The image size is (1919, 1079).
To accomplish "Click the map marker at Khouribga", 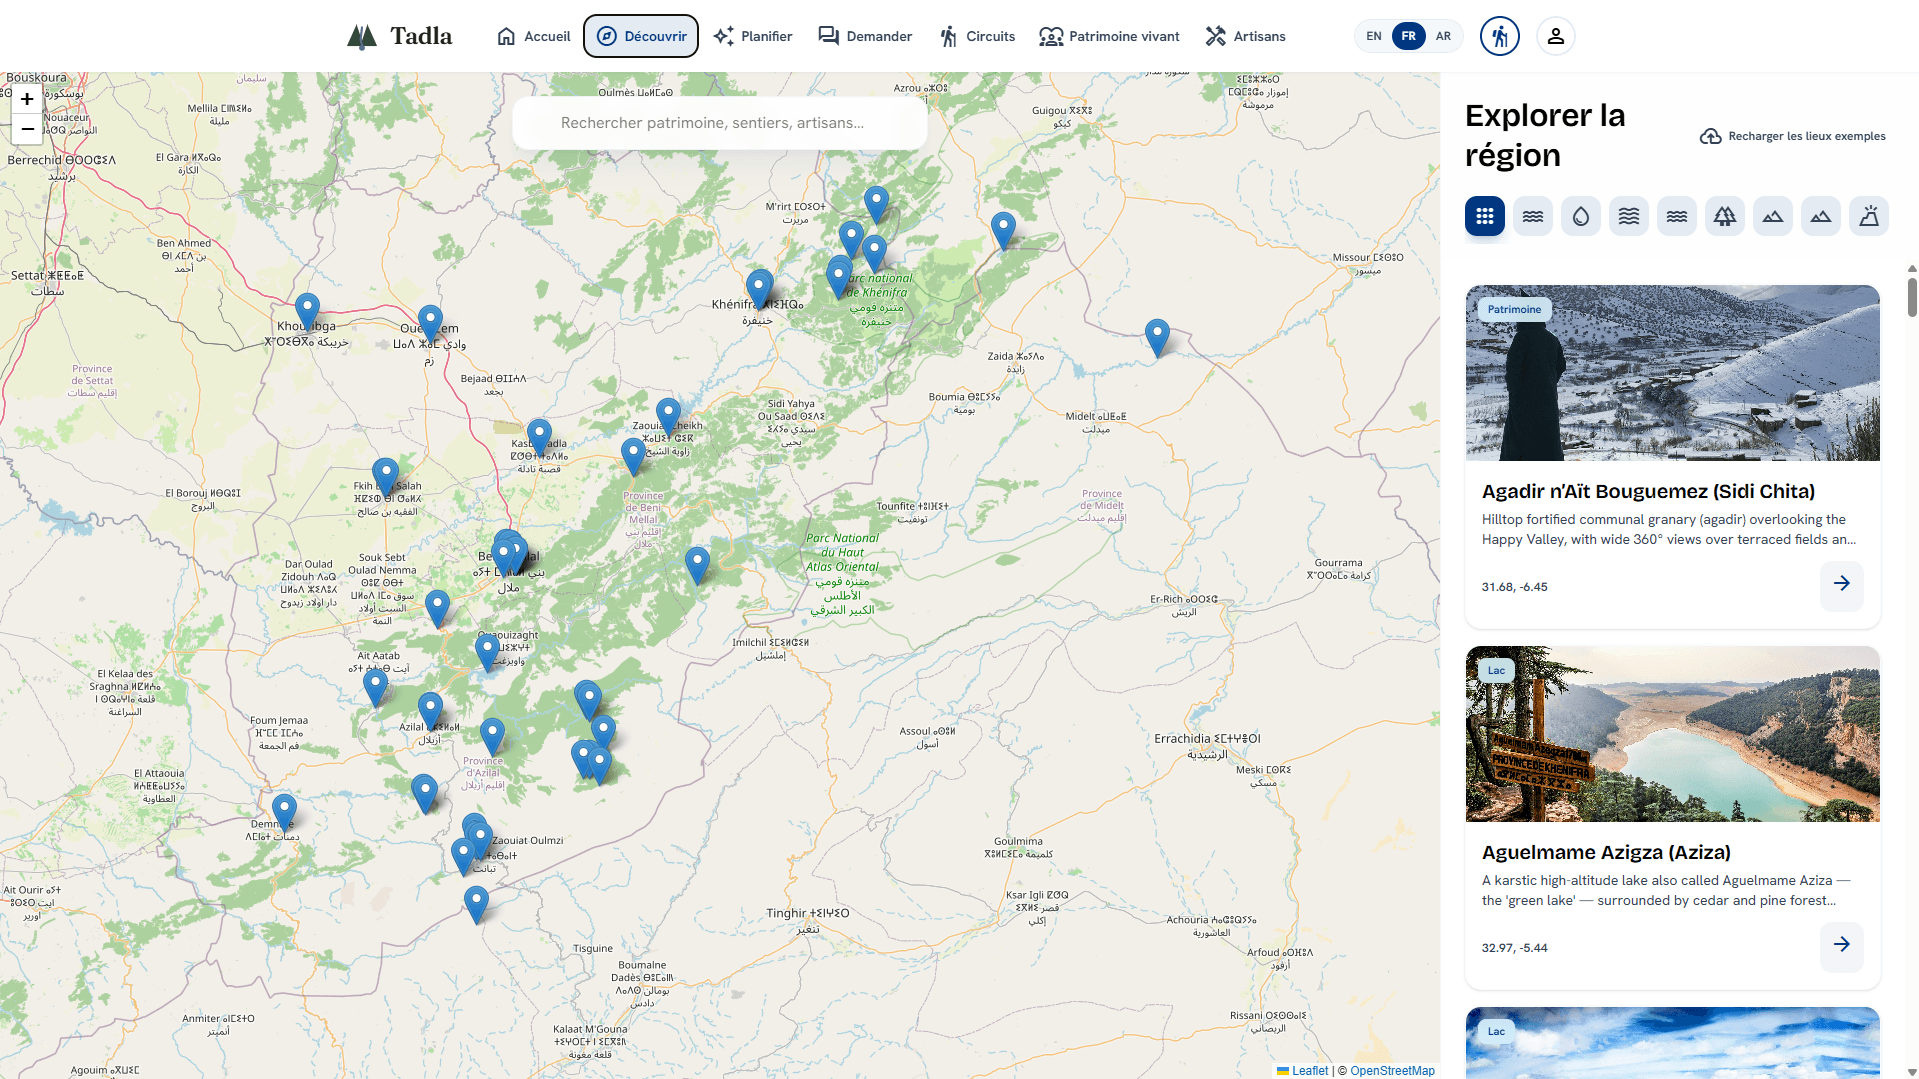I will tap(308, 313).
